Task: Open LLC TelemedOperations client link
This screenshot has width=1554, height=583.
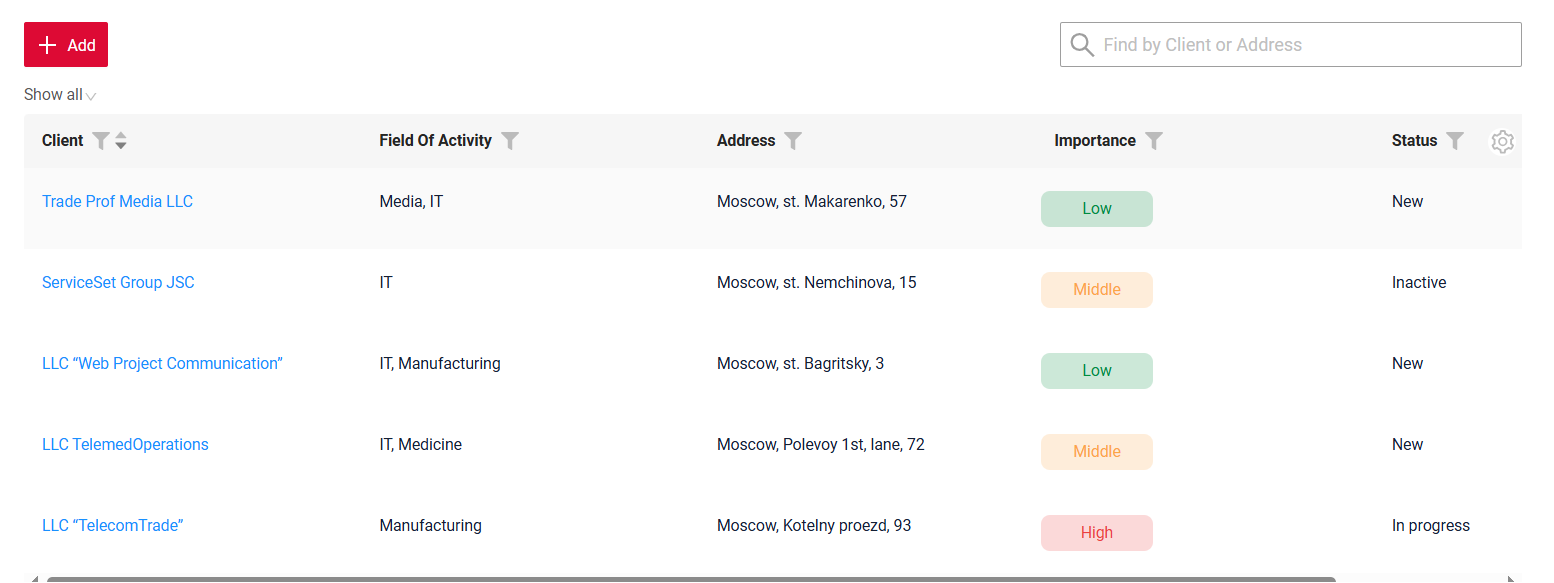Action: (x=125, y=445)
